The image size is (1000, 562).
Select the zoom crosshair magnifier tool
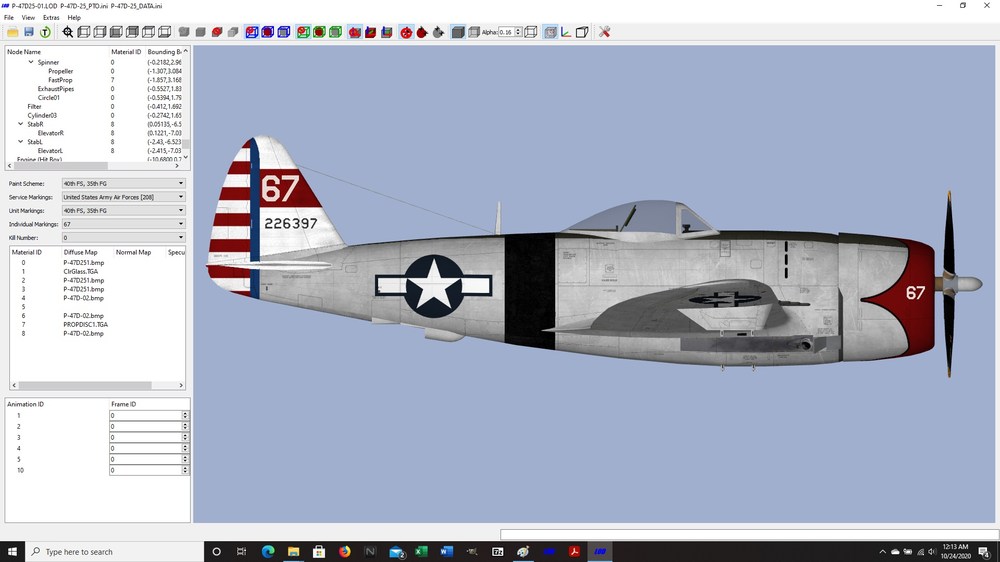[x=68, y=32]
